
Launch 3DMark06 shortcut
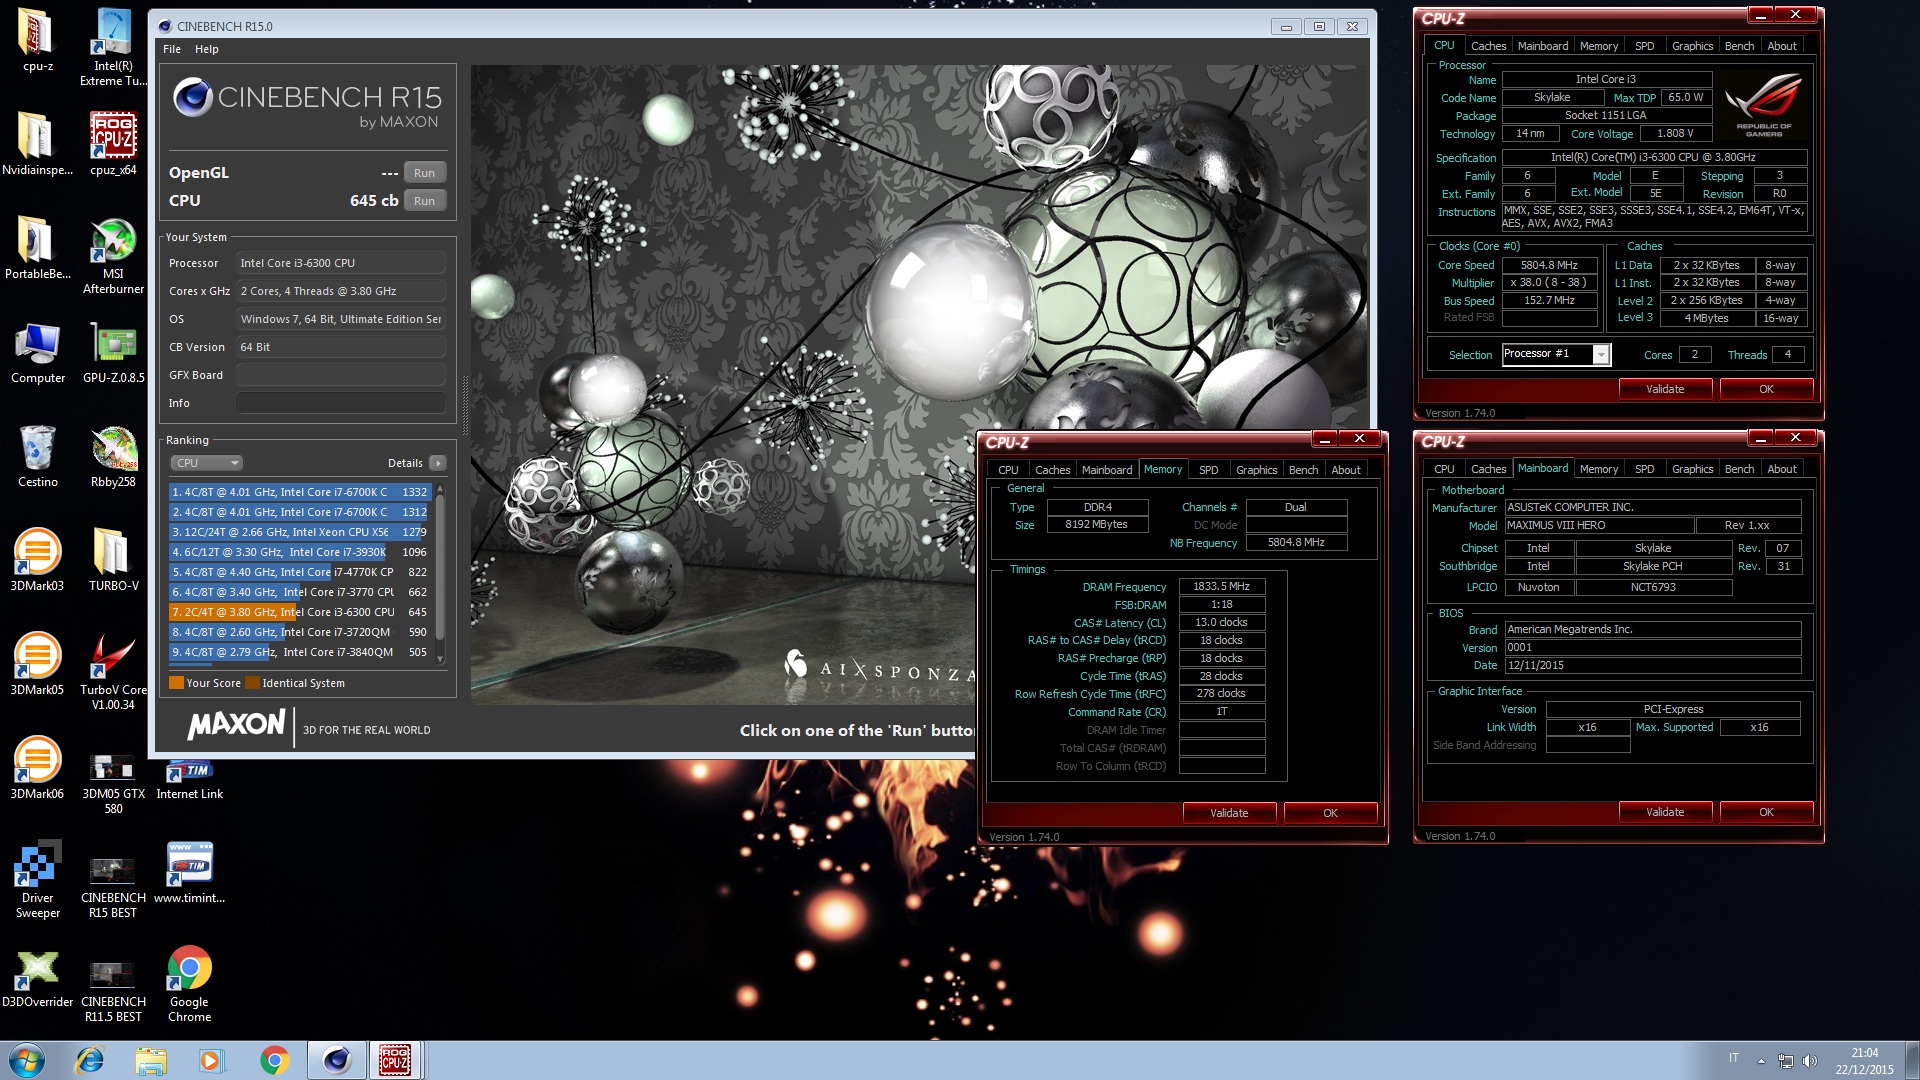(37, 768)
